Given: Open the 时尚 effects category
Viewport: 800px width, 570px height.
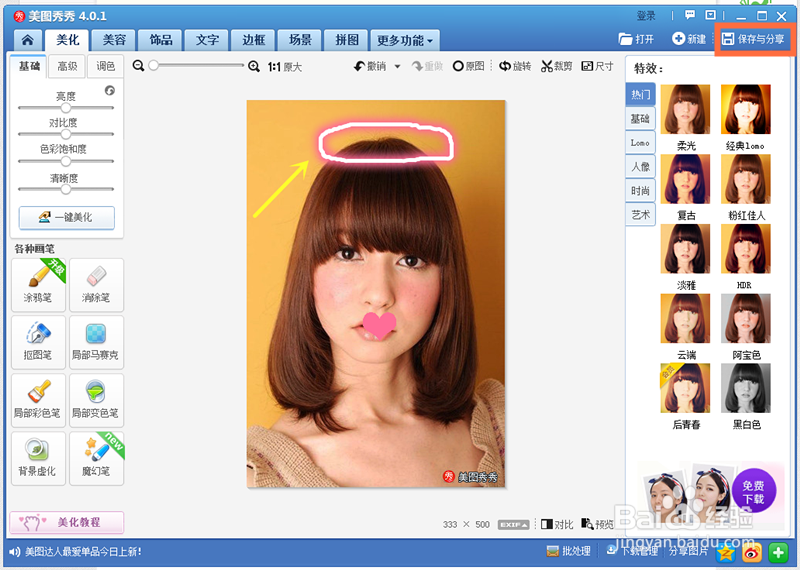Looking at the screenshot, I should pyautogui.click(x=640, y=191).
